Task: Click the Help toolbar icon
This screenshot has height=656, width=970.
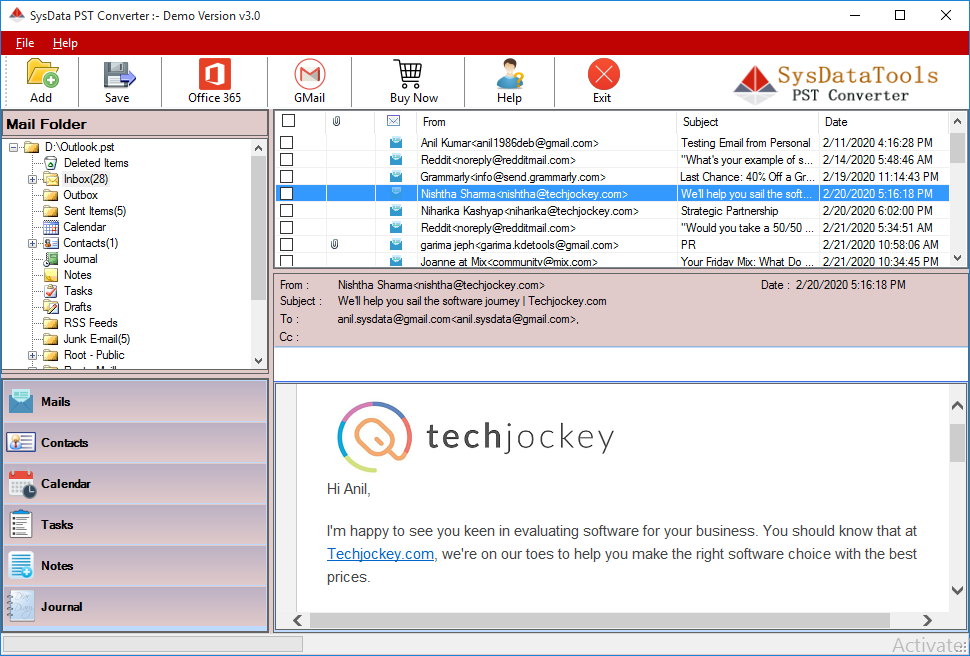Action: [509, 80]
